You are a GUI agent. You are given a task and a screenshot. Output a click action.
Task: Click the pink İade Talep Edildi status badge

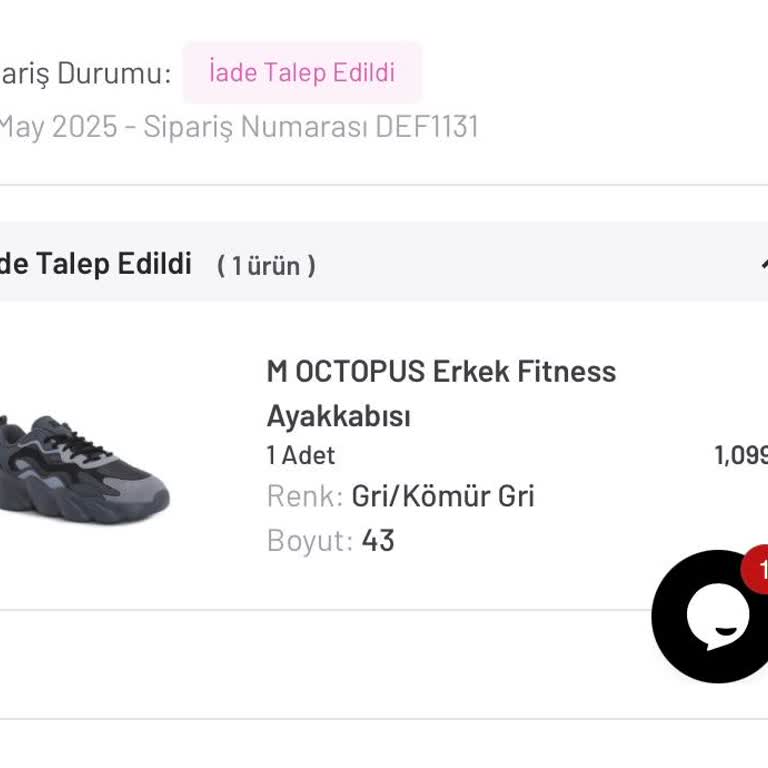point(302,73)
